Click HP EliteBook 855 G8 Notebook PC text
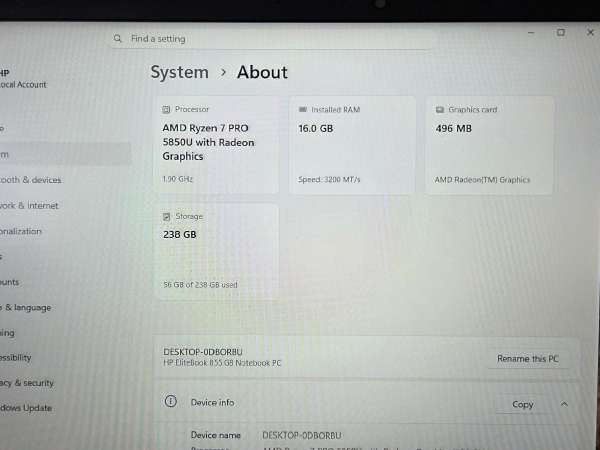 (x=222, y=363)
